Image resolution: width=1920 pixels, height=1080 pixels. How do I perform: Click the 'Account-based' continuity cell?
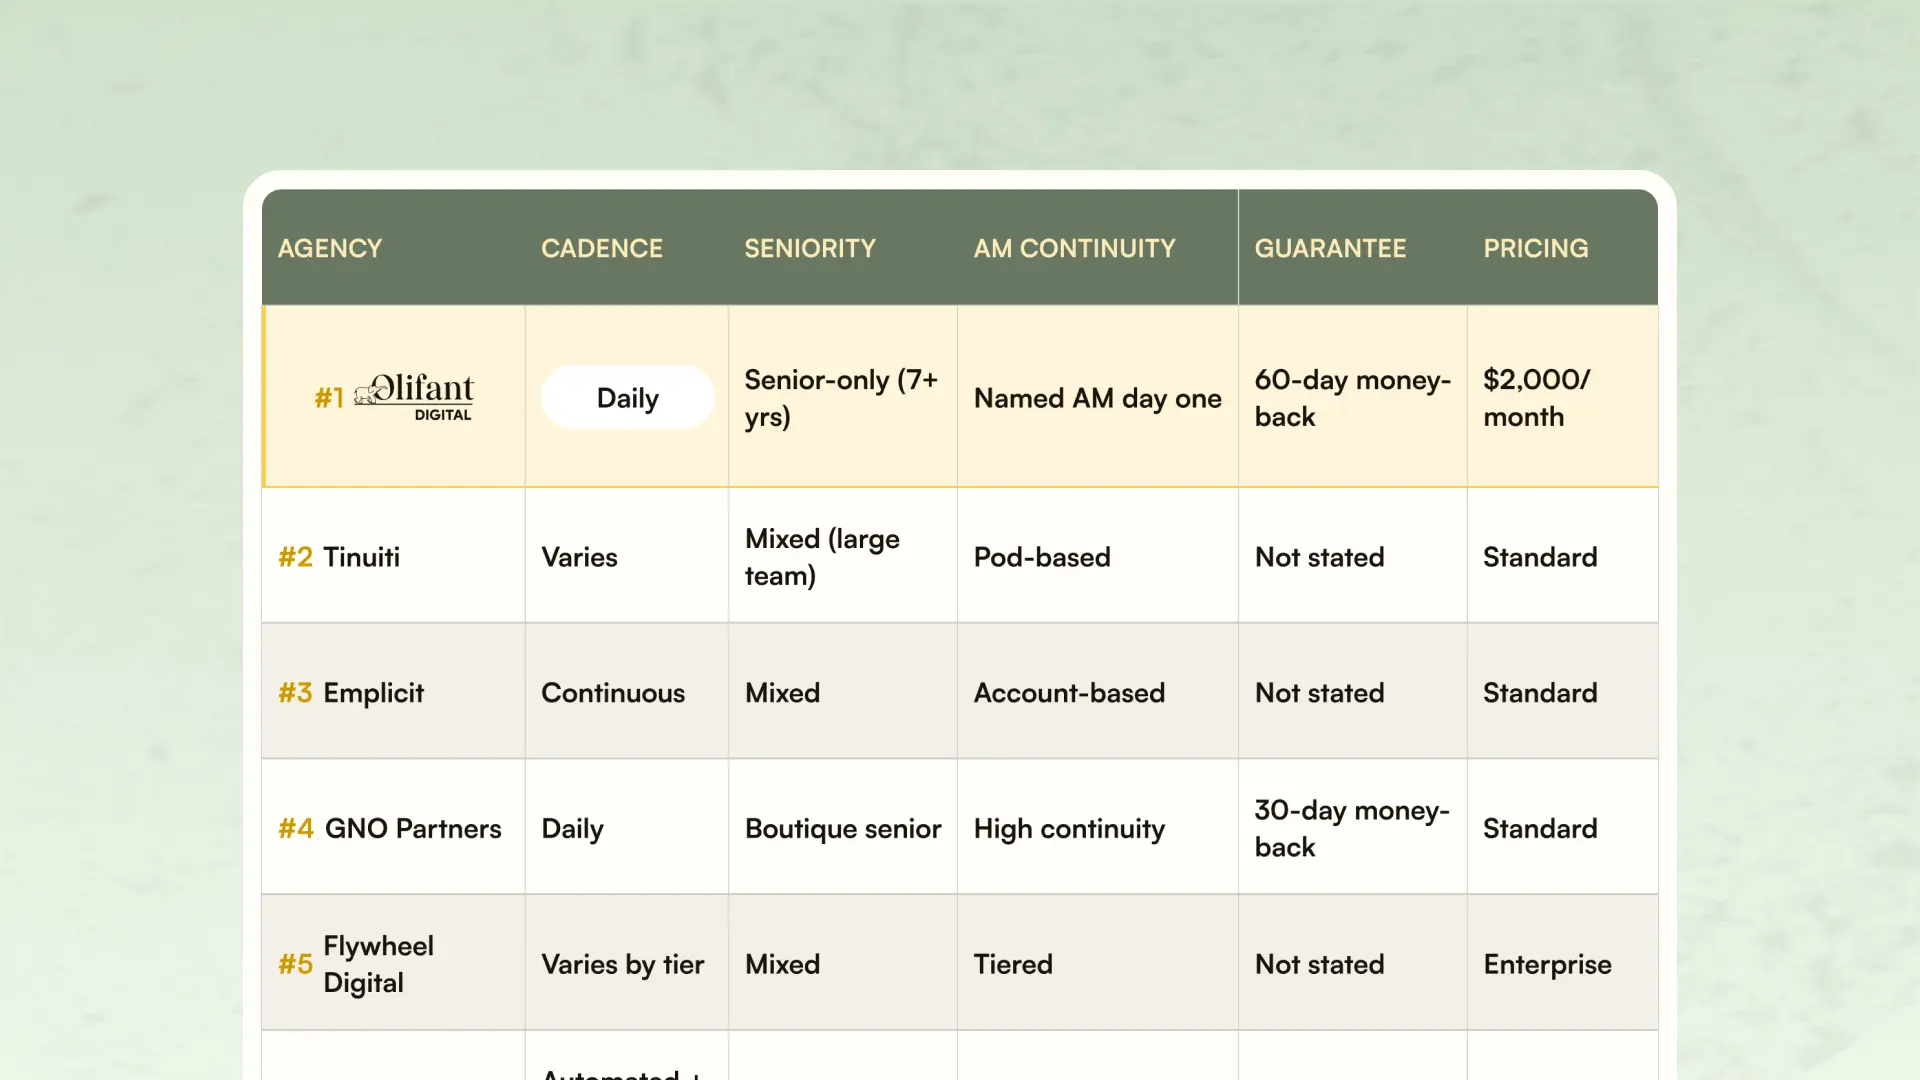click(1098, 692)
